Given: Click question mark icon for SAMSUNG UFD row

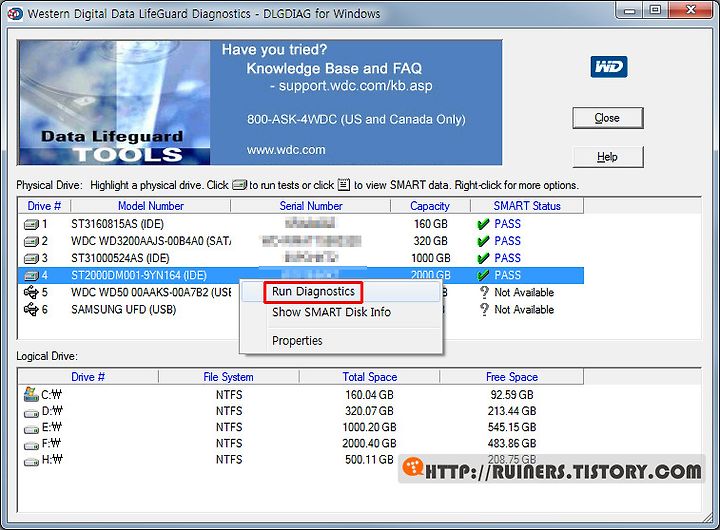Looking at the screenshot, I should click(x=484, y=309).
